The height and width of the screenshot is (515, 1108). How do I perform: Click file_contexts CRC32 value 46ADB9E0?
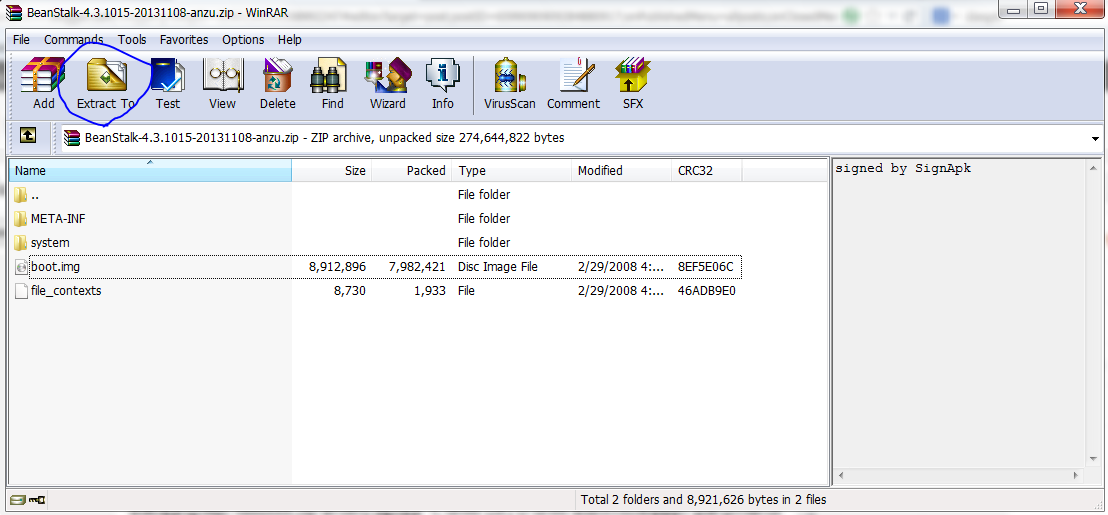707,290
